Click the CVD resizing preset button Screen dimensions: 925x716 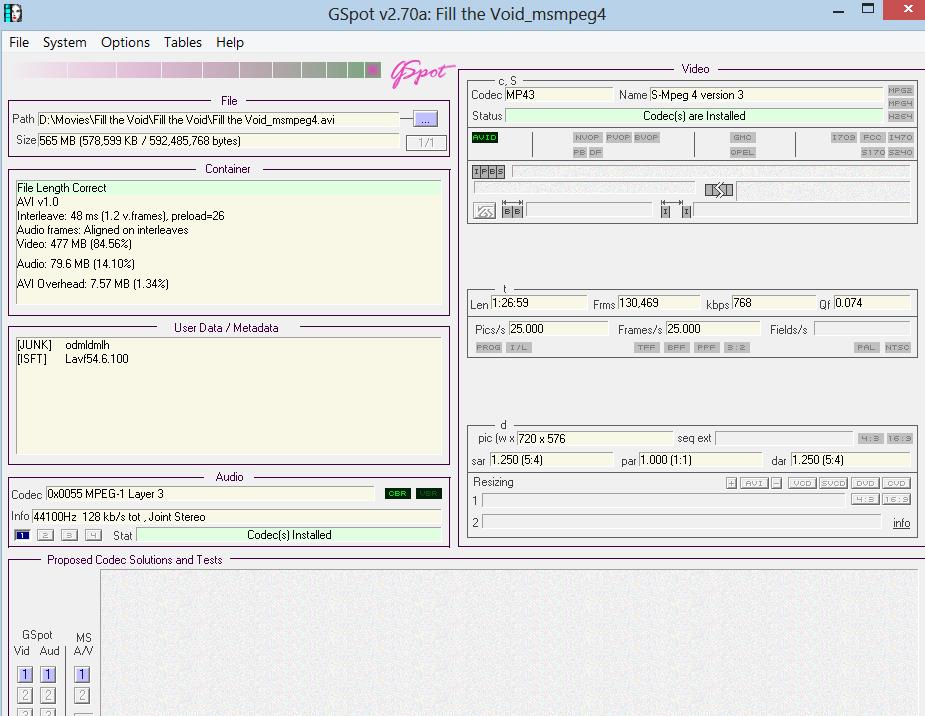[x=896, y=483]
